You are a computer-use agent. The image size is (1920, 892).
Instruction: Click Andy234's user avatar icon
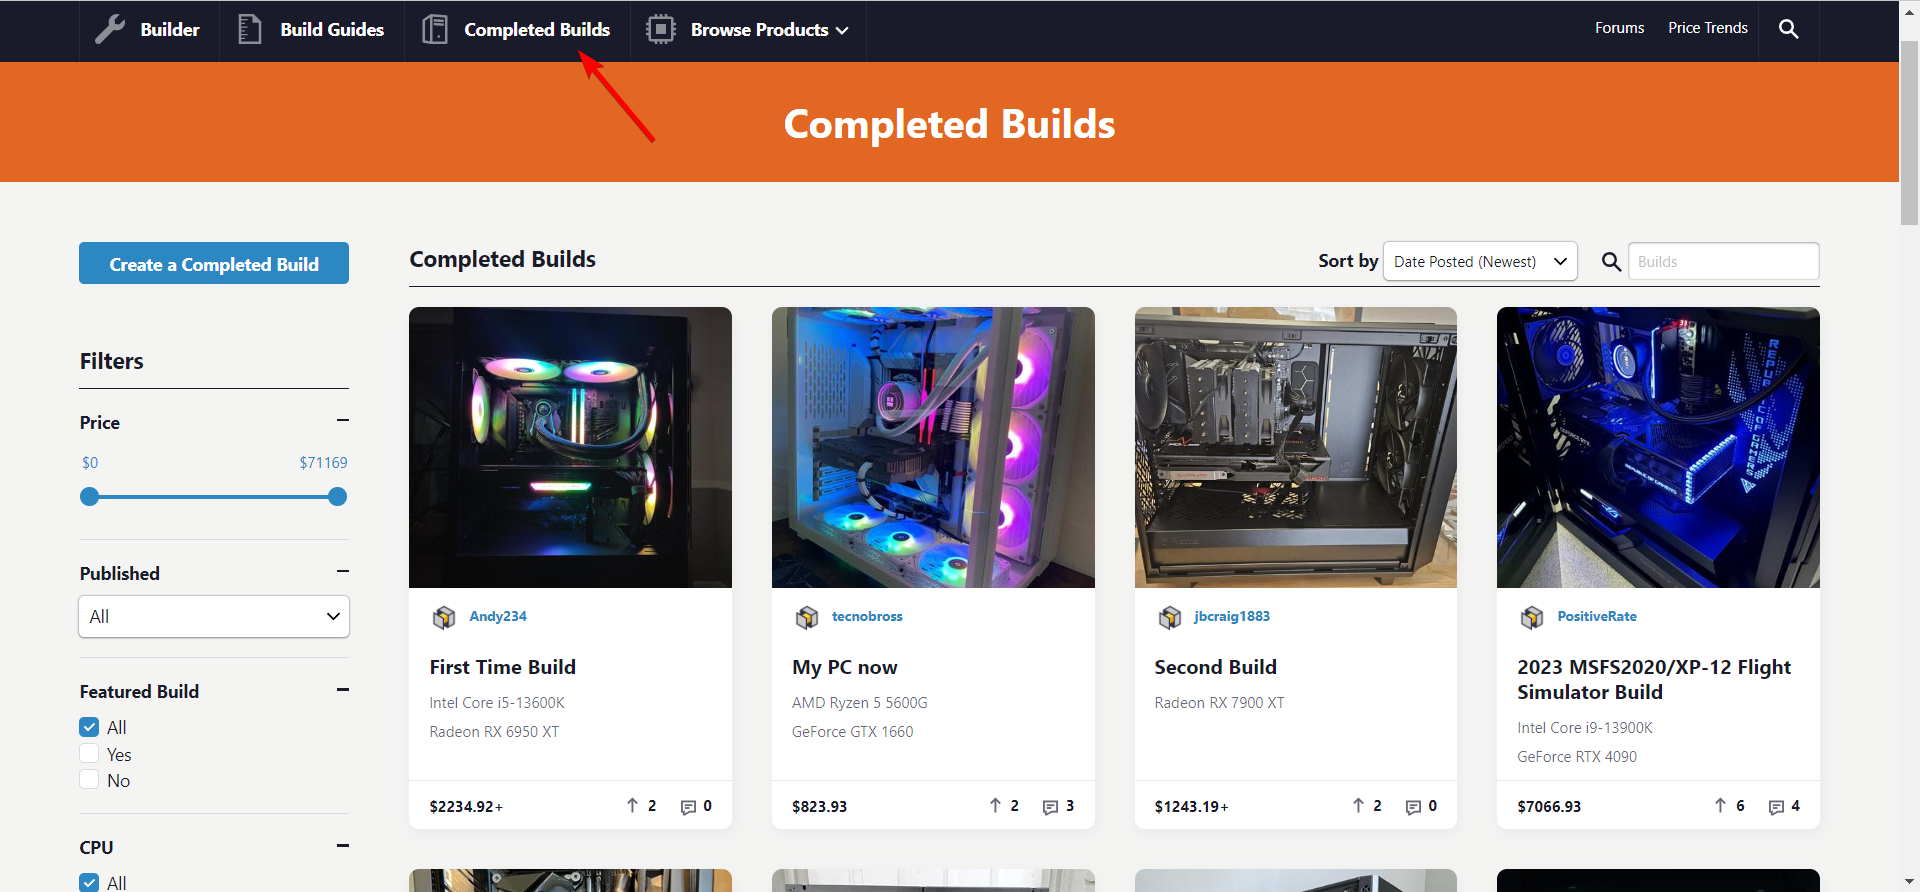444,617
